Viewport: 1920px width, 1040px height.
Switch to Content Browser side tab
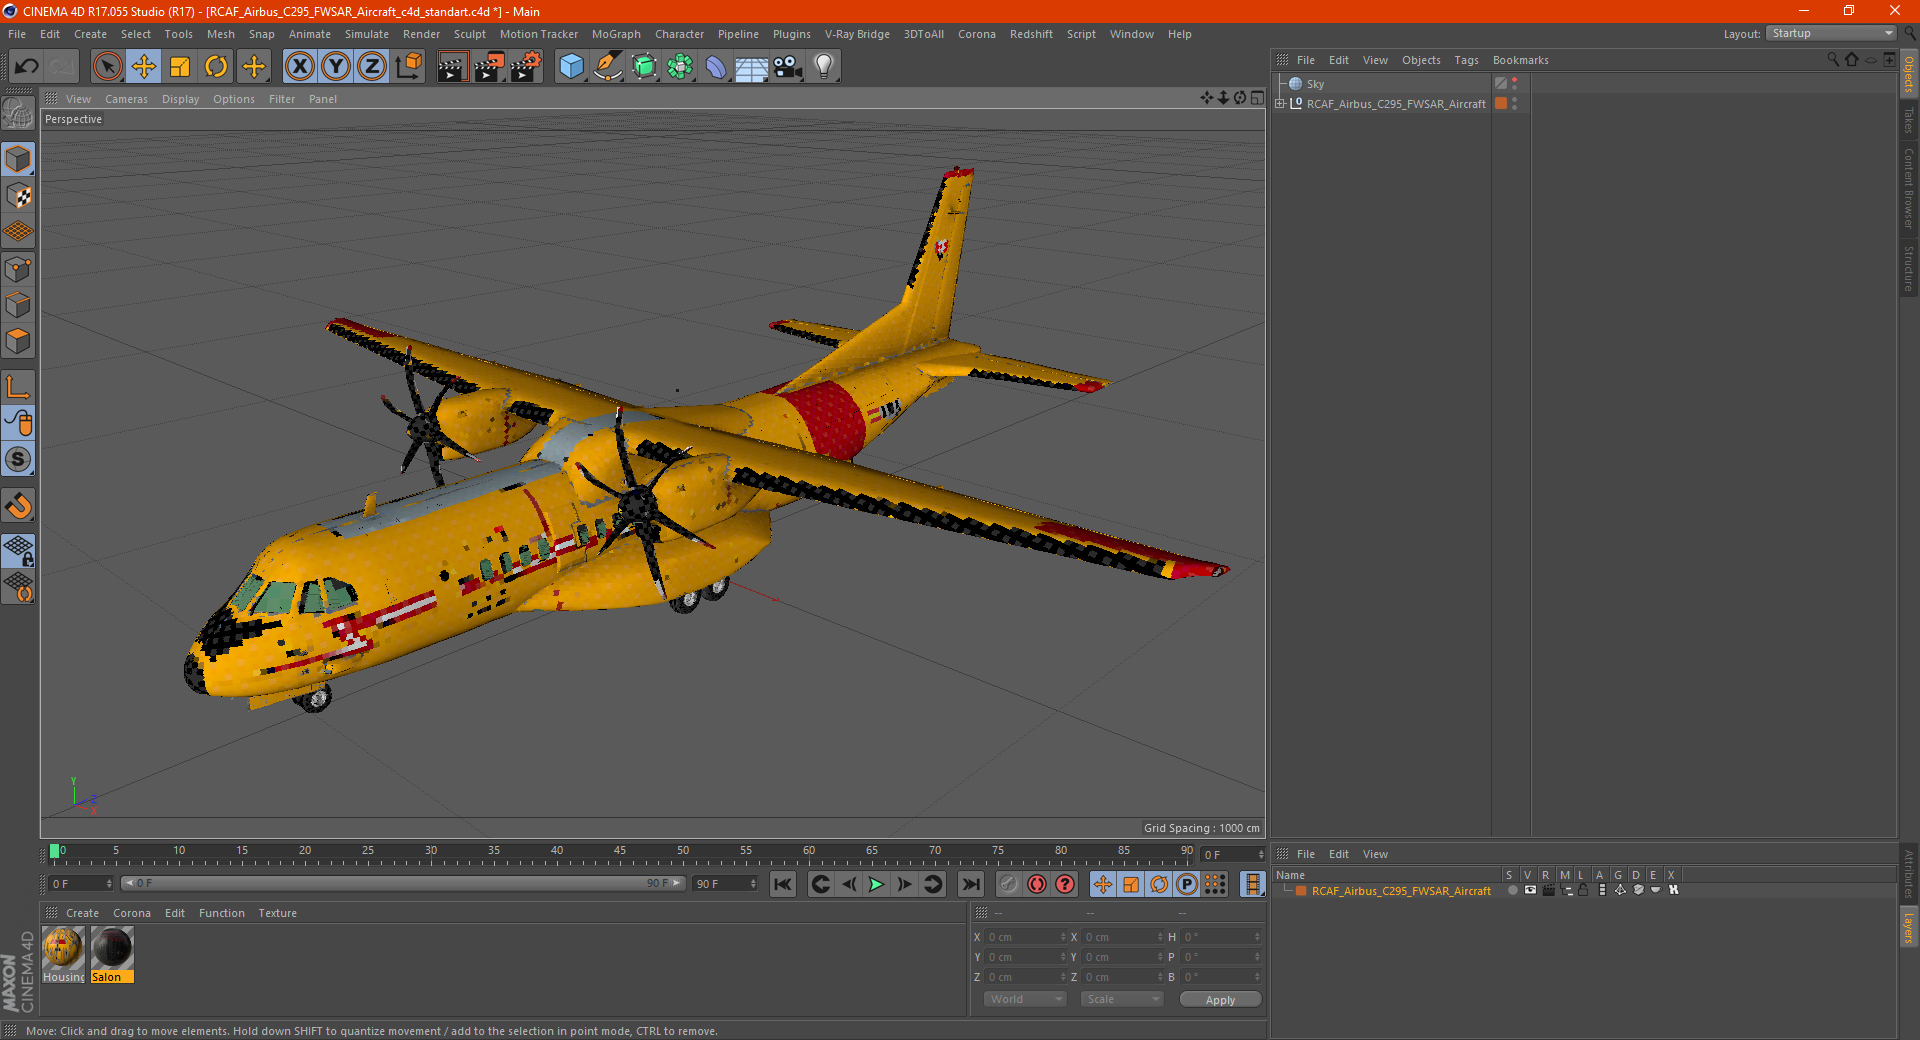1908,188
